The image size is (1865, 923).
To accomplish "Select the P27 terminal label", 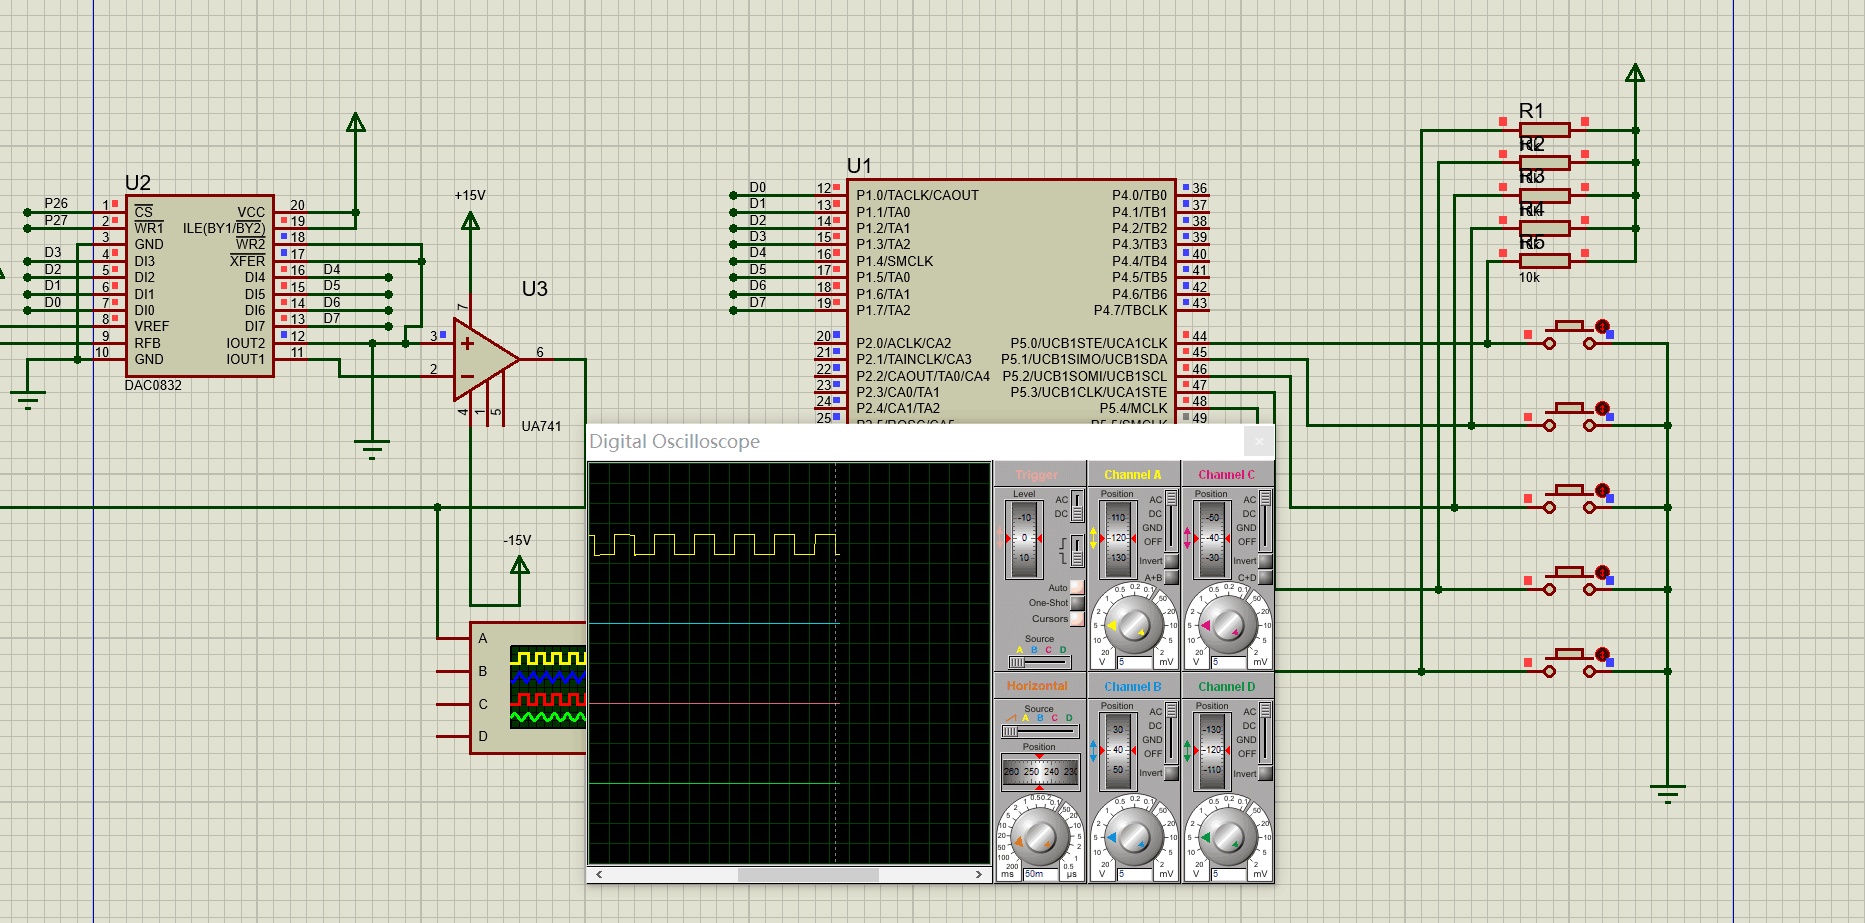I will click(x=56, y=220).
